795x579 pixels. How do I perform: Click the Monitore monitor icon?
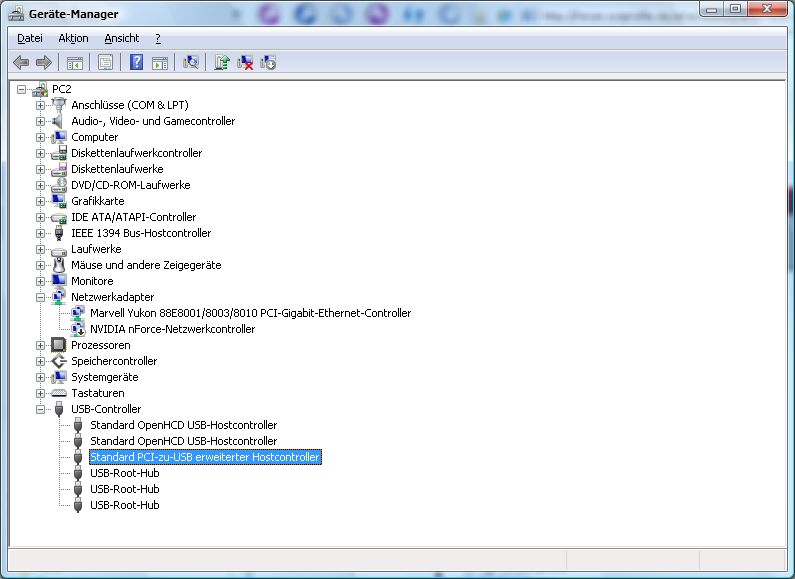tap(59, 281)
